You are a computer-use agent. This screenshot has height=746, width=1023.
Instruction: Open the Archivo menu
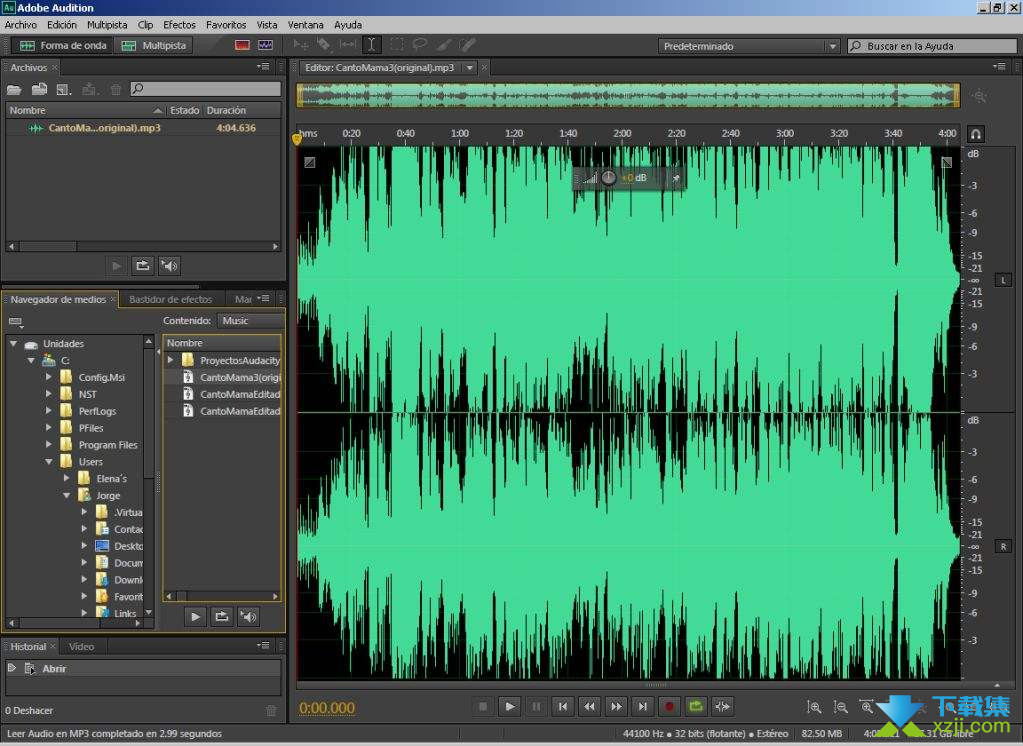21,25
